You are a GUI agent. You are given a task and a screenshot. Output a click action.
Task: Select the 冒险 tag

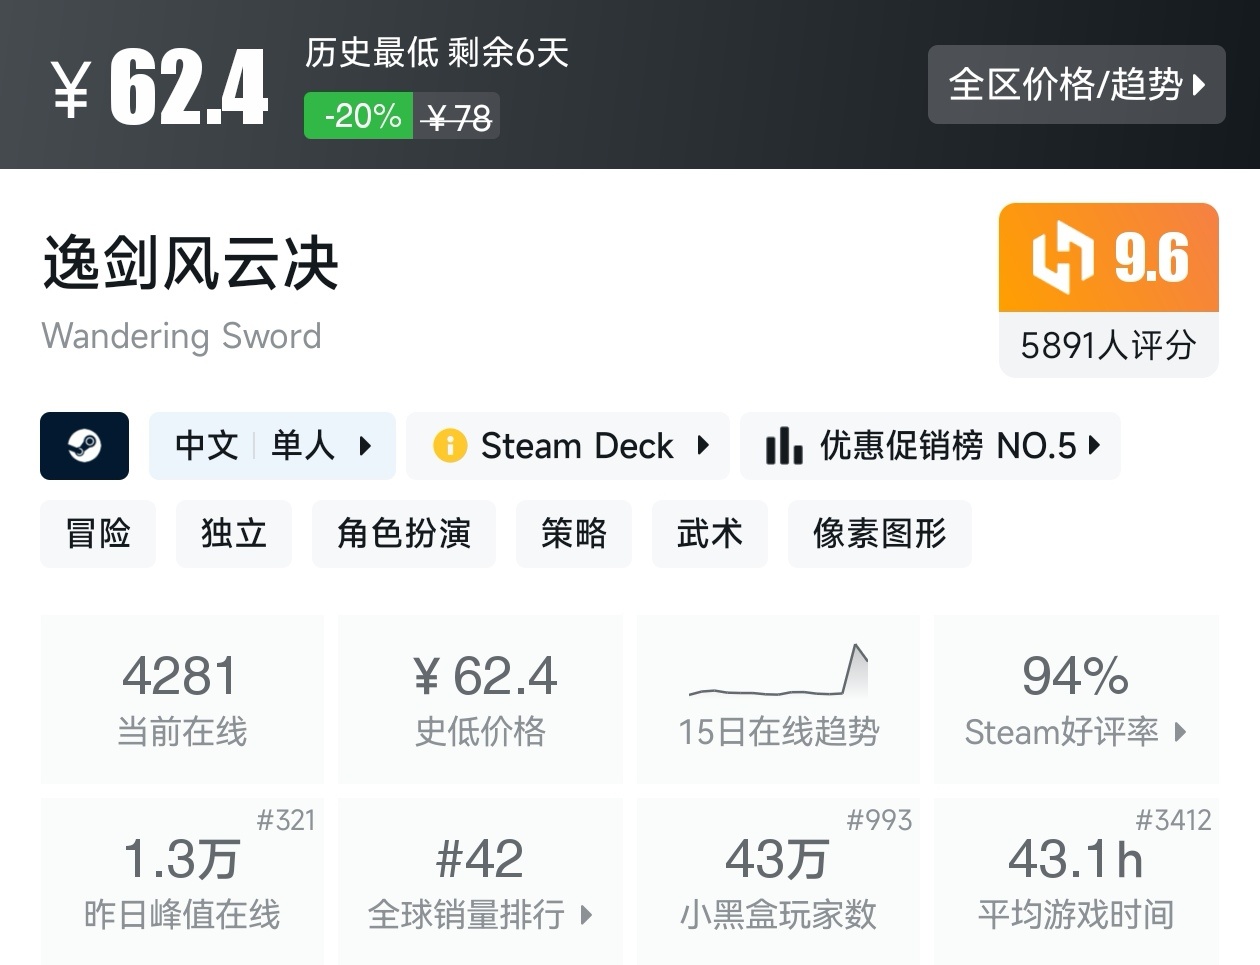[x=98, y=534]
